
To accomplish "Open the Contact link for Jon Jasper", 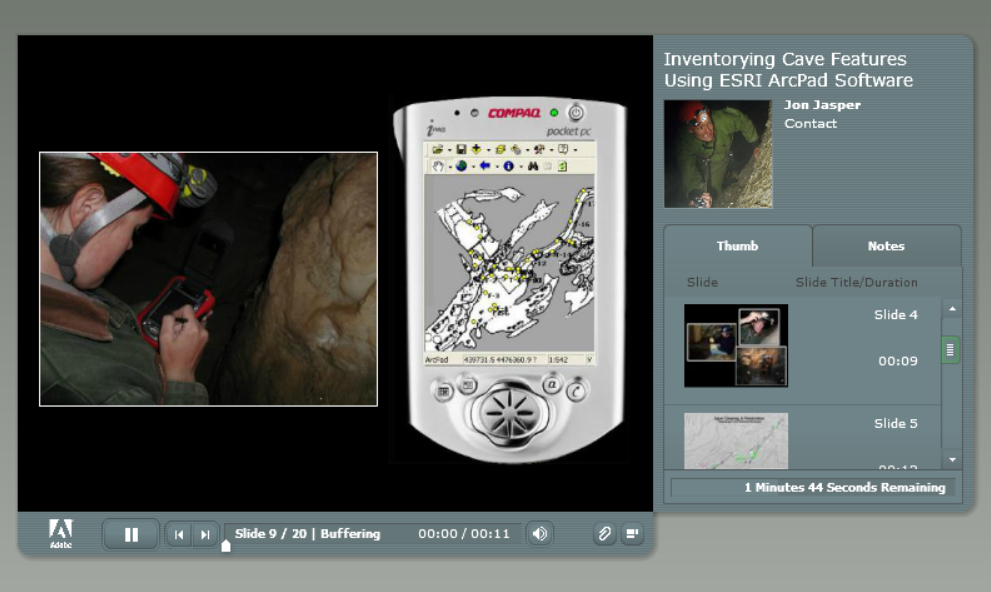I will 810,124.
